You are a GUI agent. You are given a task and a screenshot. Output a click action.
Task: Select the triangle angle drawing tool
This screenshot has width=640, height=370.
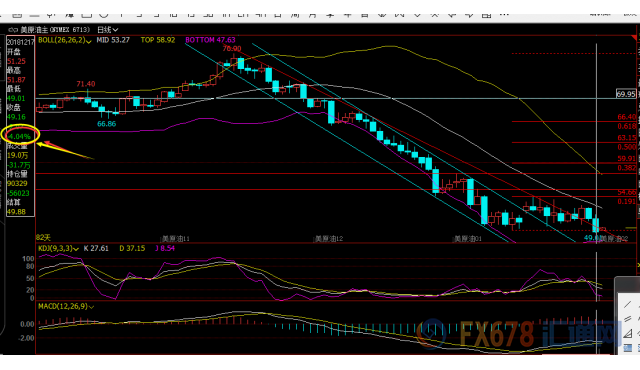click(x=627, y=334)
